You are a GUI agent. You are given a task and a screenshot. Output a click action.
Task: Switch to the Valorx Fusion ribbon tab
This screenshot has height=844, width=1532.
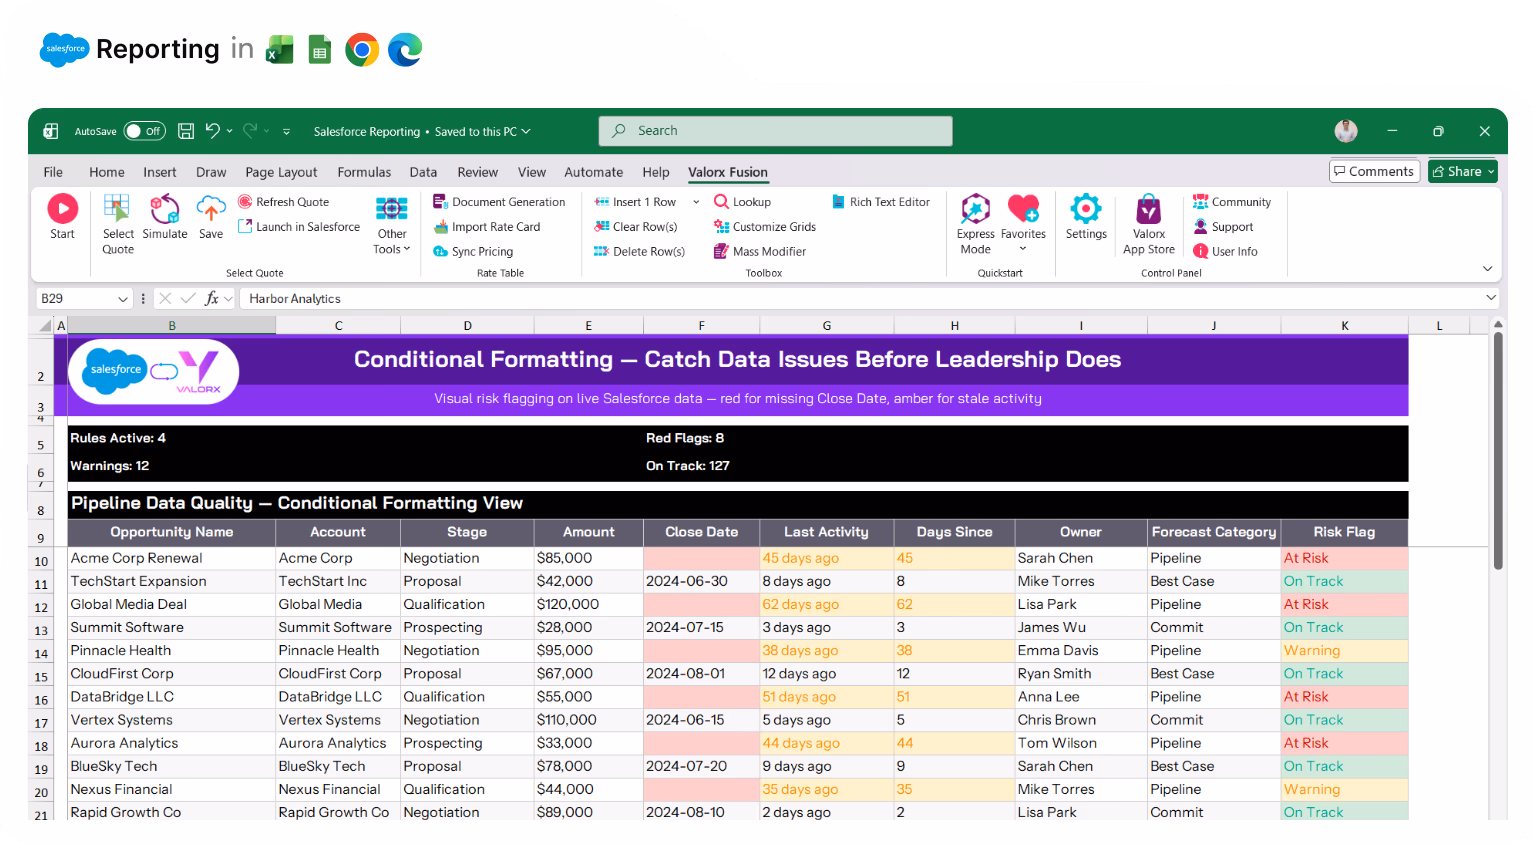(728, 172)
